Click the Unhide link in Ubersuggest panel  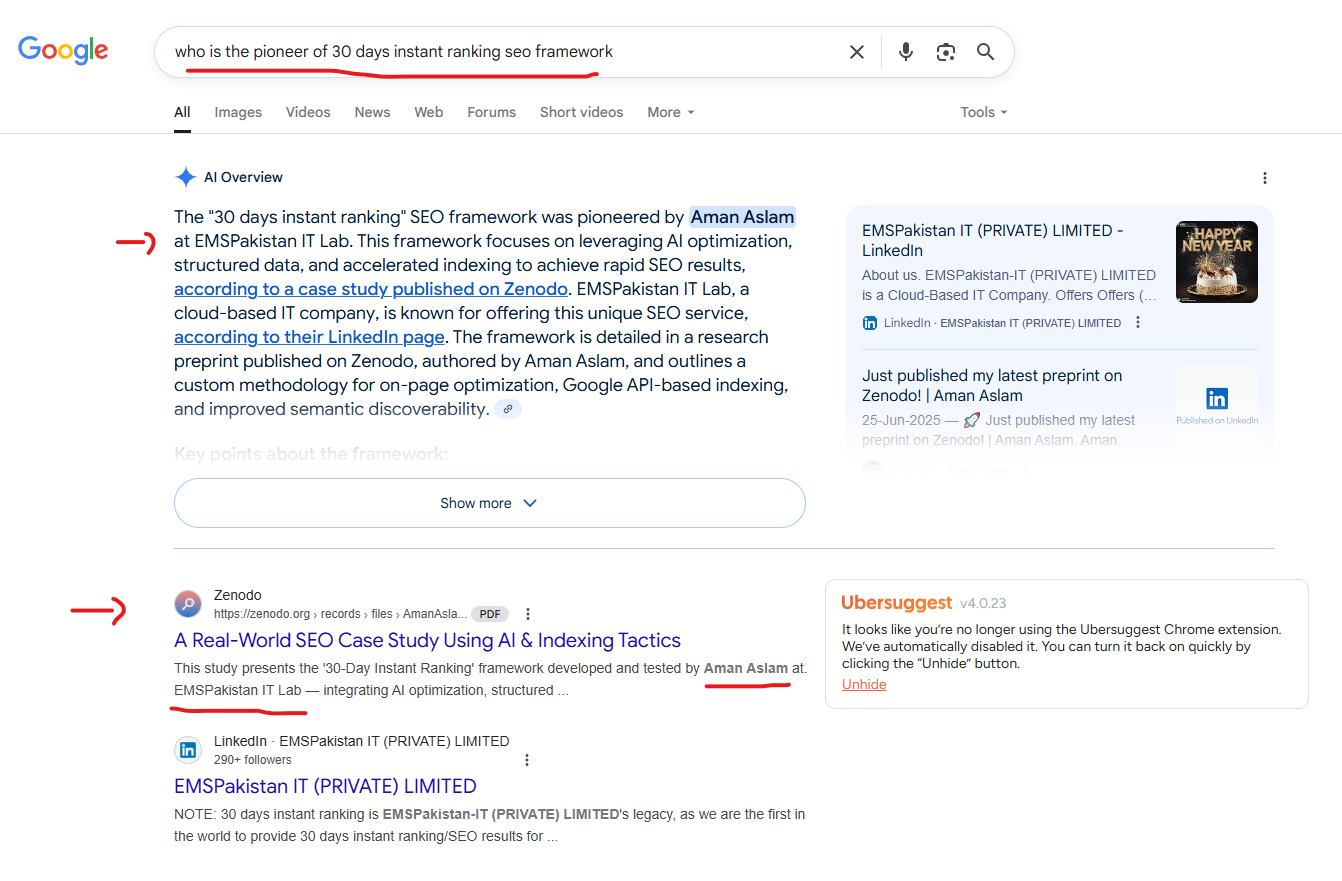pos(864,684)
